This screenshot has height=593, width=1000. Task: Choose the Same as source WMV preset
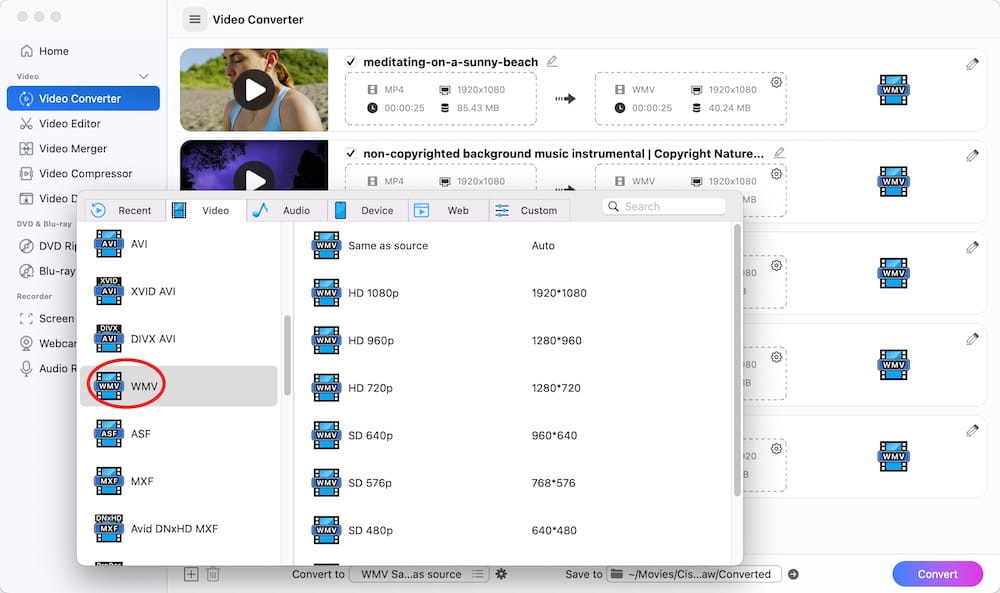[513, 245]
